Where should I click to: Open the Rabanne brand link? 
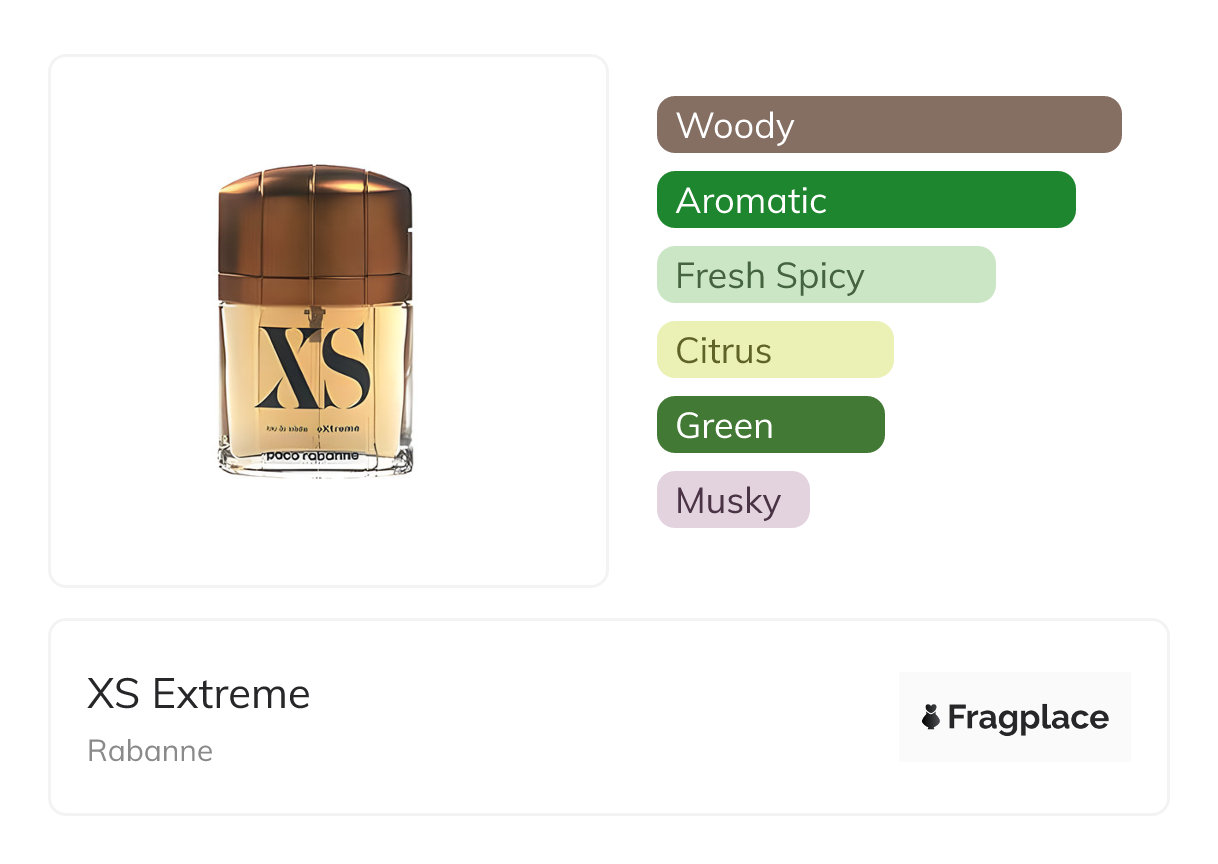pyautogui.click(x=150, y=751)
